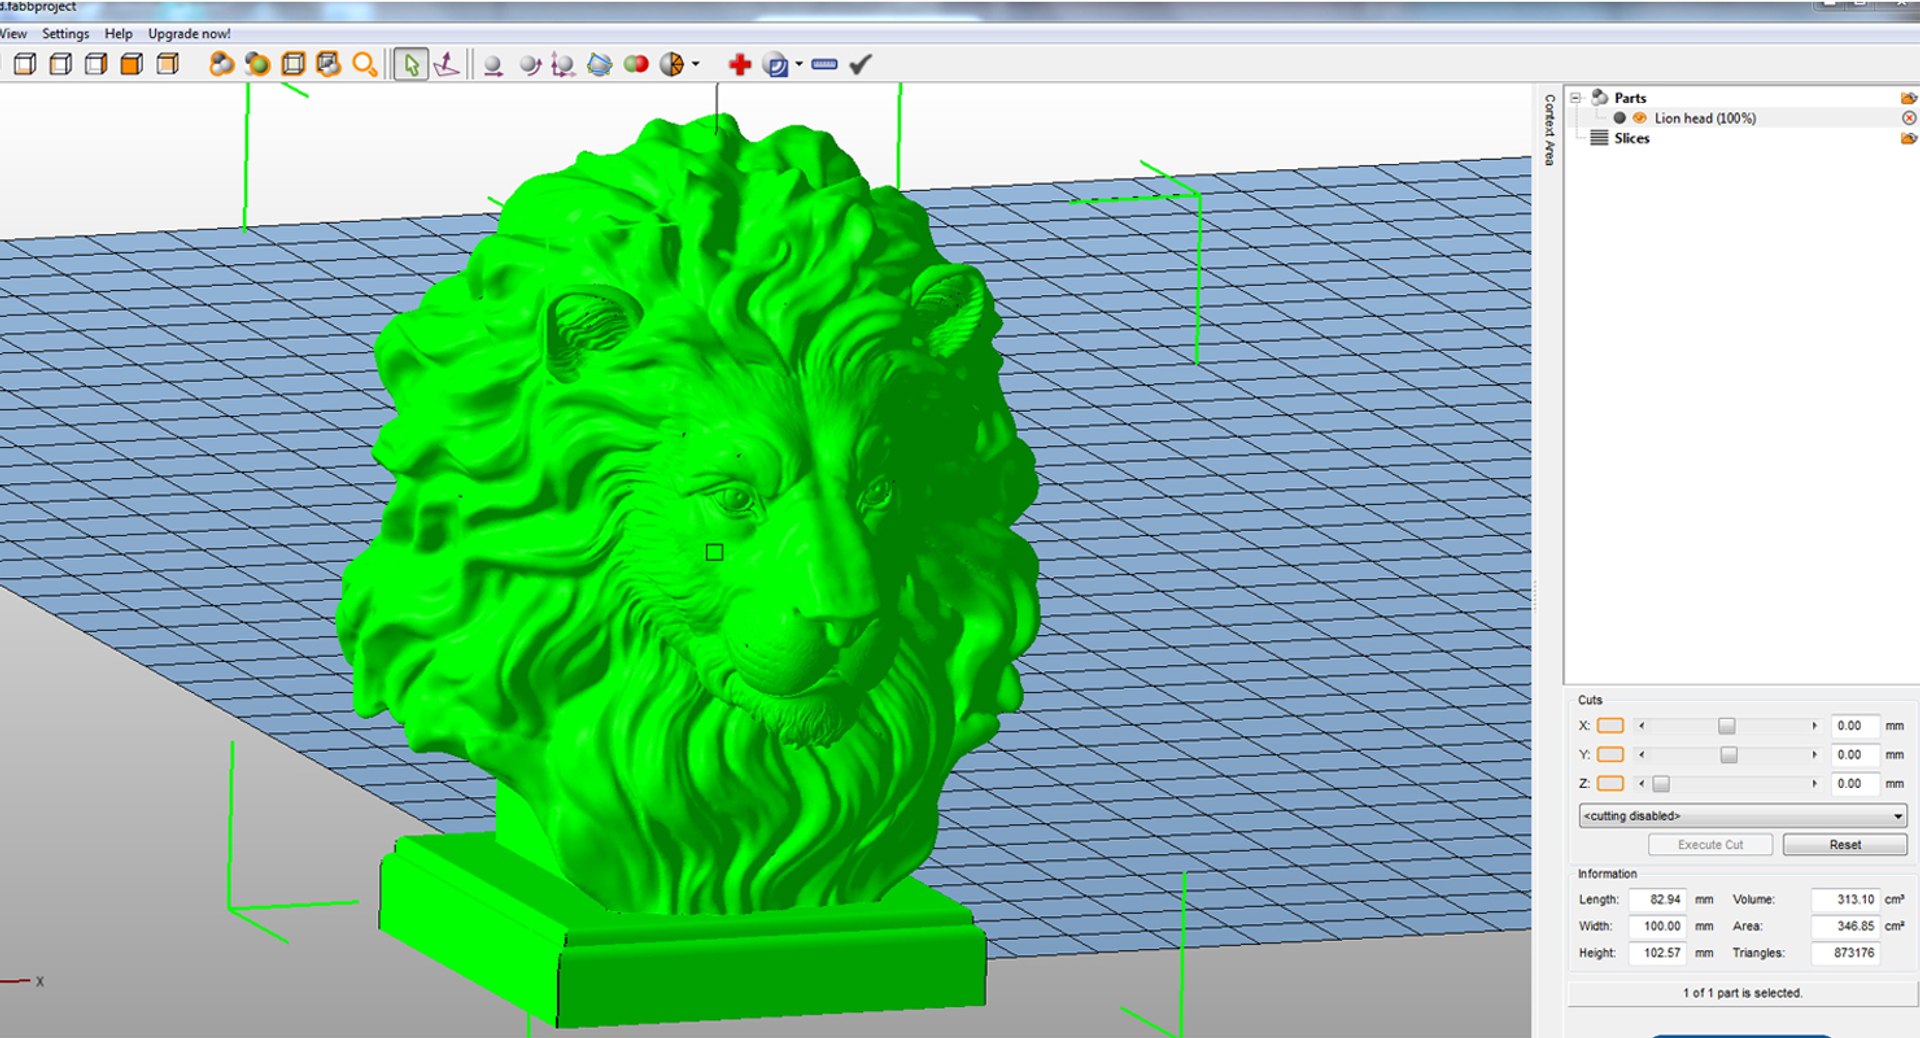Select the Lion head (100%) tree item
This screenshot has height=1038, width=1920.
pyautogui.click(x=1704, y=118)
